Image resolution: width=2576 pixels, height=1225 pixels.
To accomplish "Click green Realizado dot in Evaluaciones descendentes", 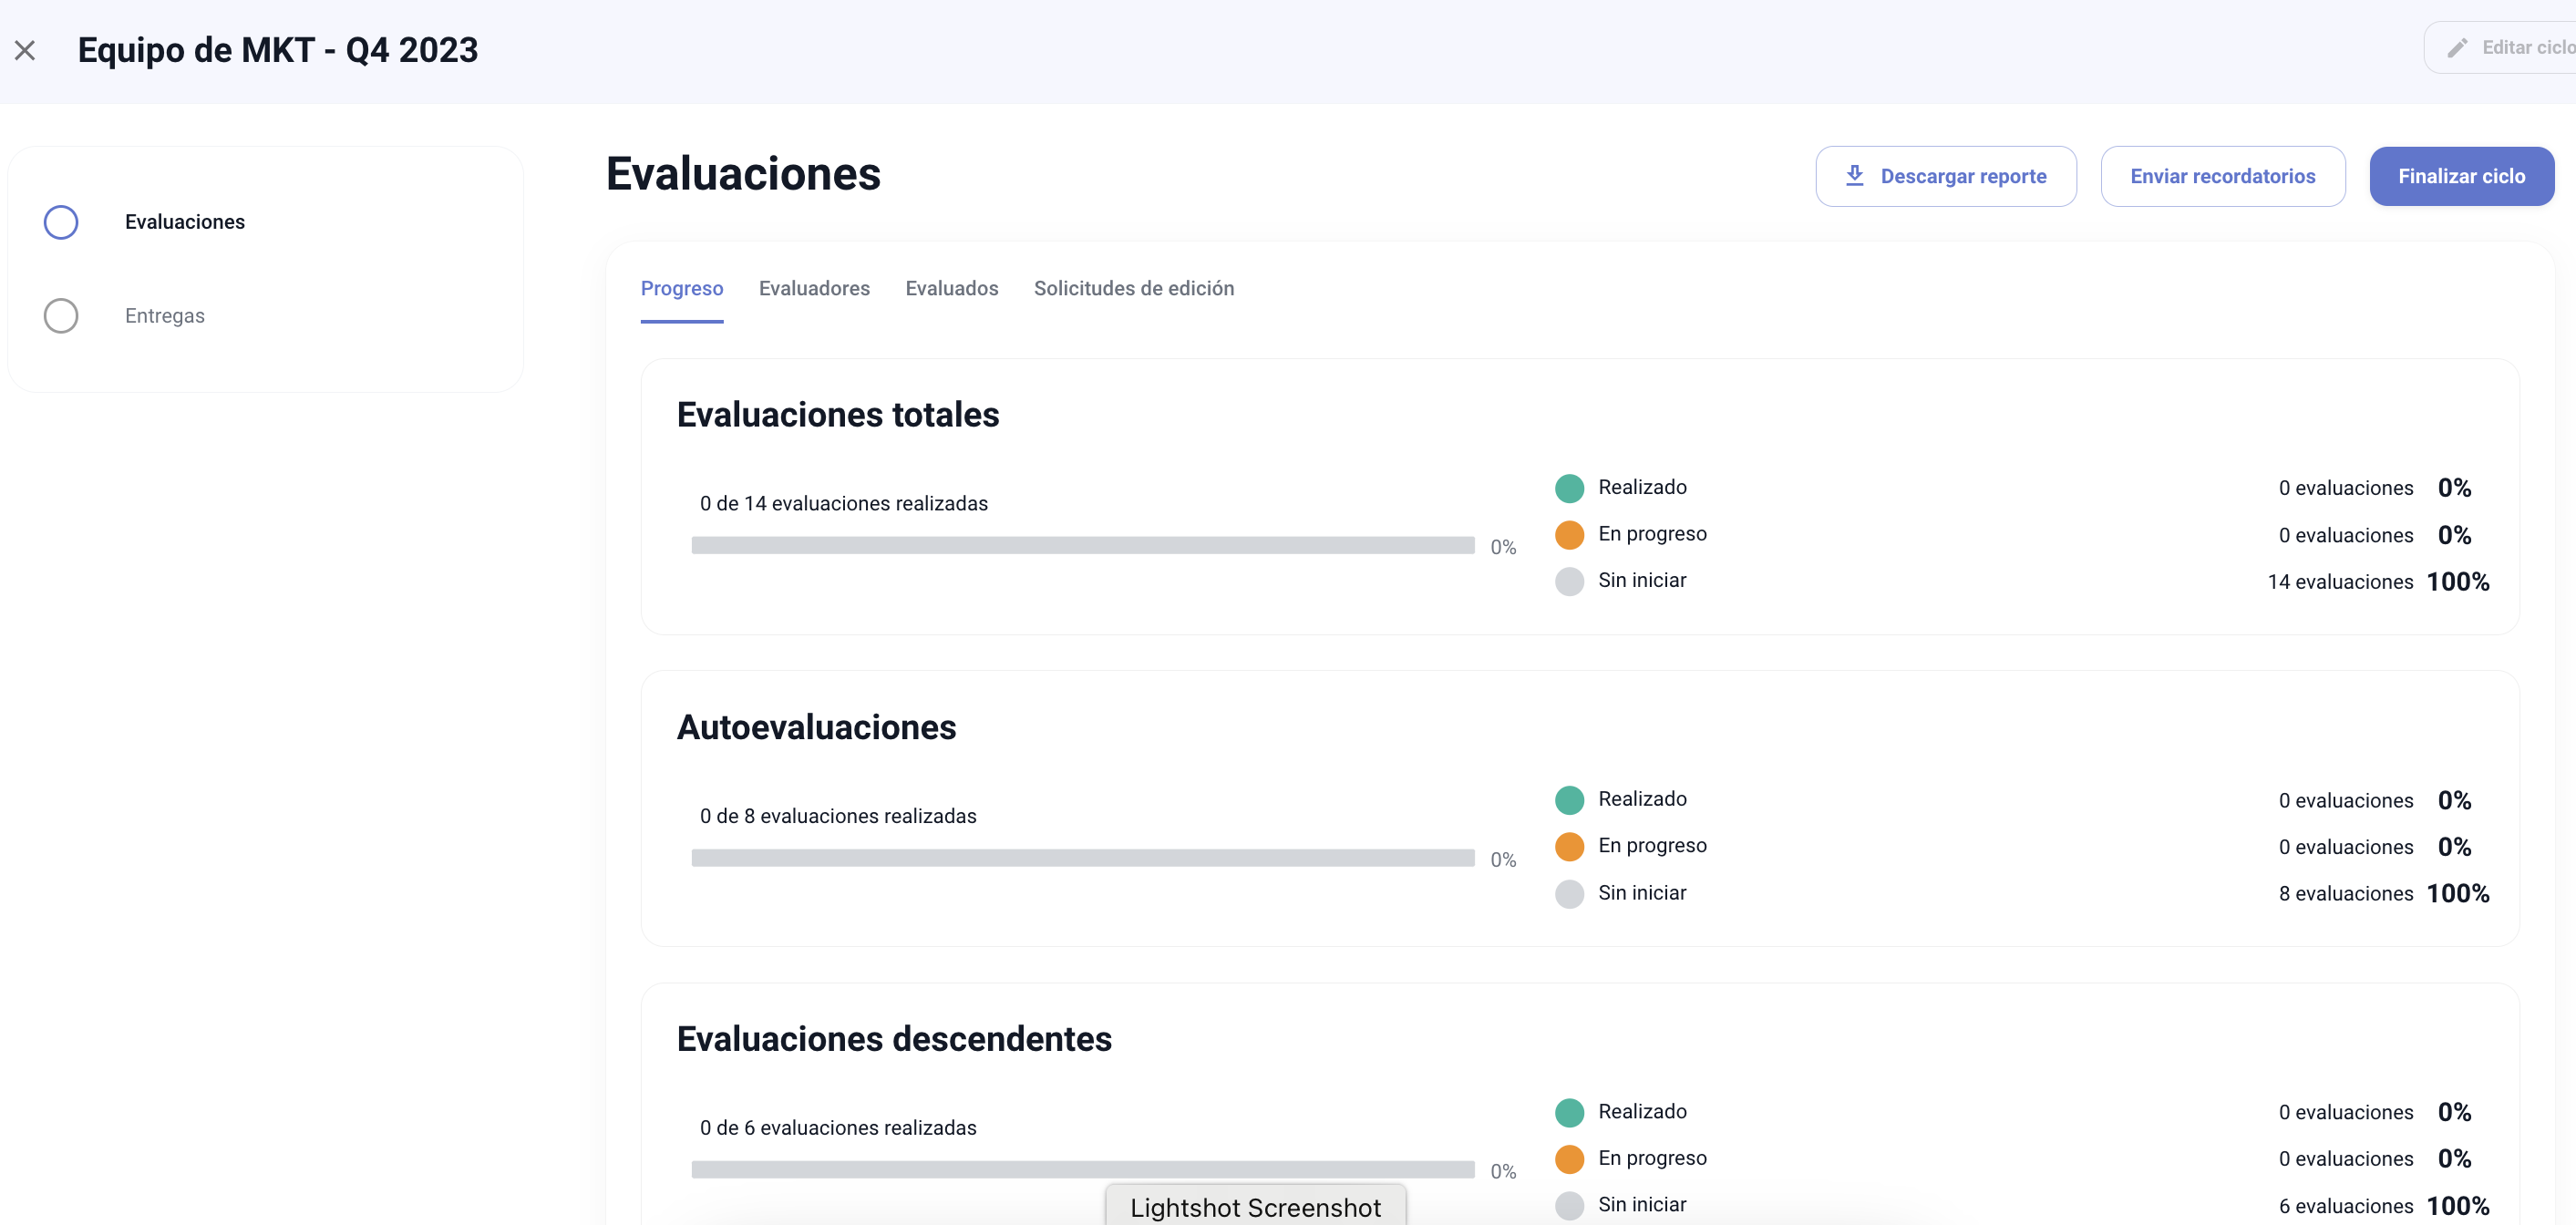I will coord(1569,1112).
